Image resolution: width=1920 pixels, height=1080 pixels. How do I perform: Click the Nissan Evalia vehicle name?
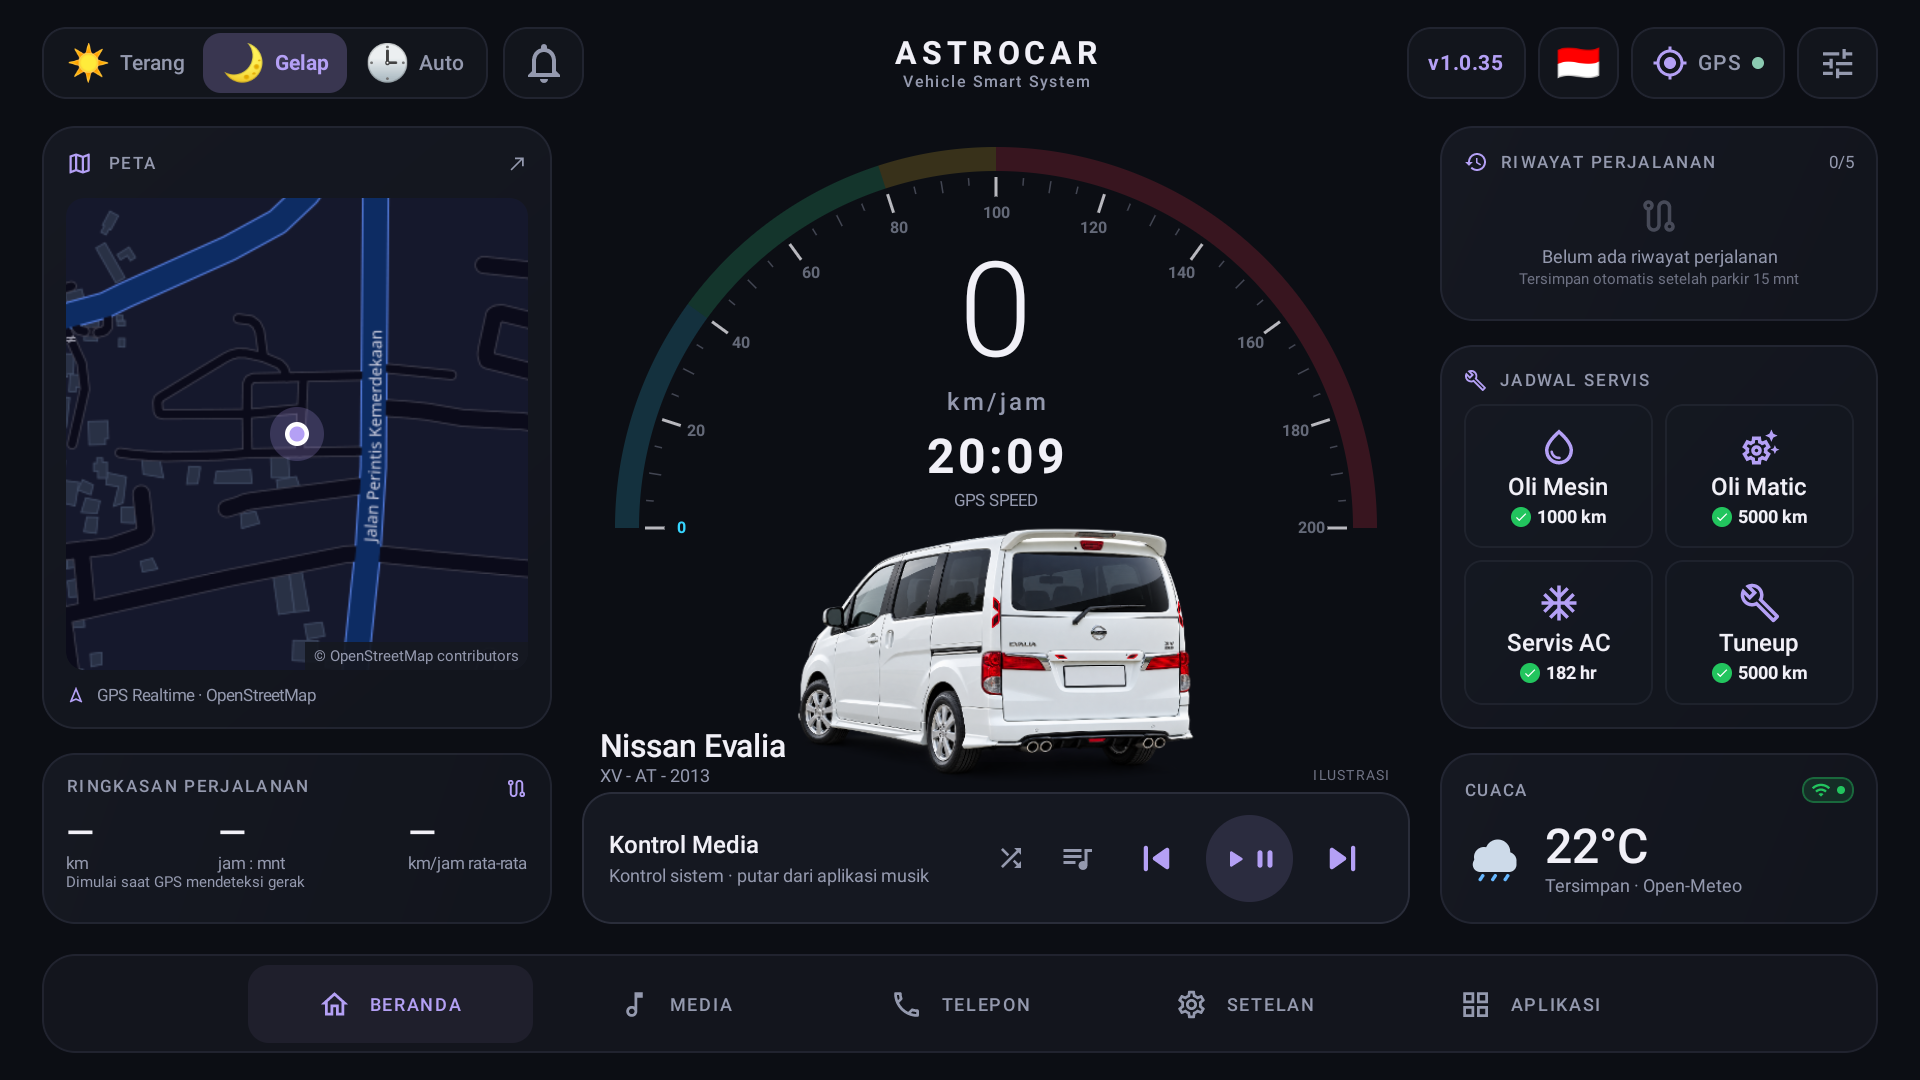click(x=692, y=746)
